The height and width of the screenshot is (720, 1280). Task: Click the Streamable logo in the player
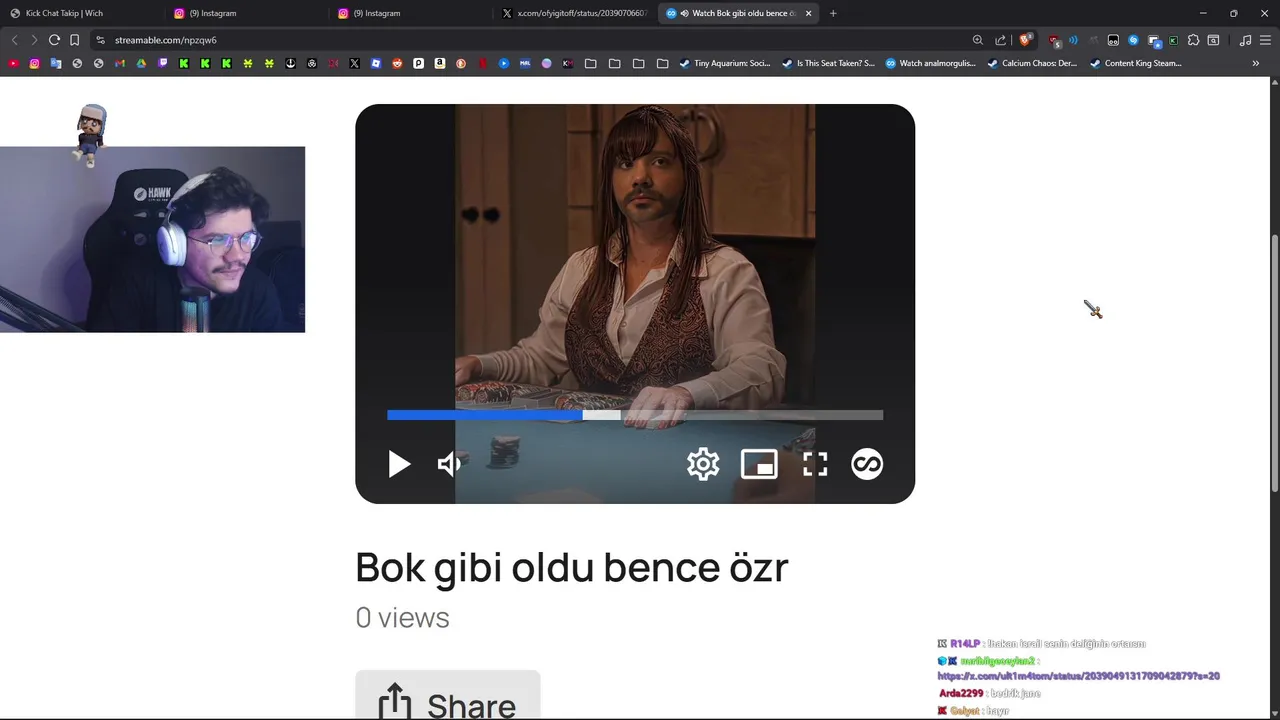point(867,464)
